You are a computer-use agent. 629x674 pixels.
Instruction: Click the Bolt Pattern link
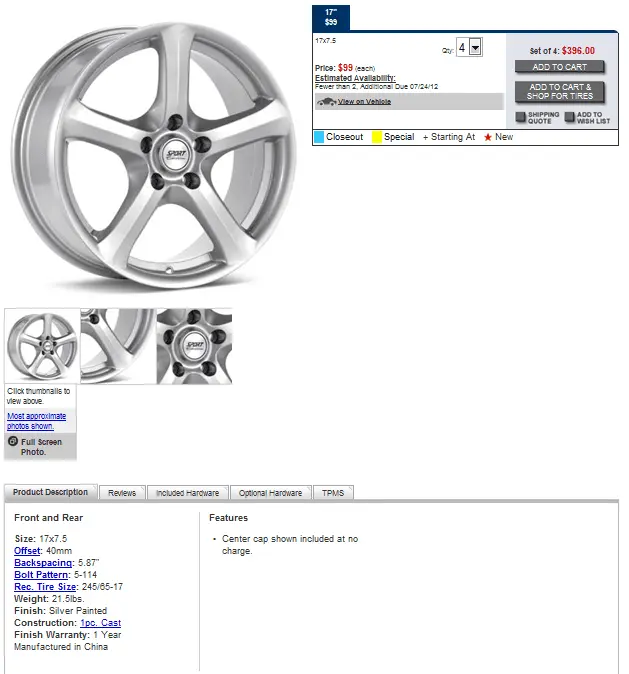coord(41,575)
